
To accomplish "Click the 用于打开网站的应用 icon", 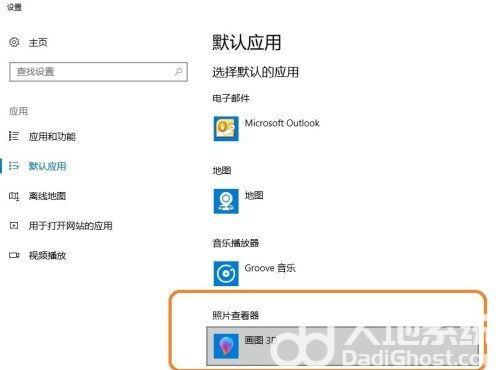I will coord(14,226).
